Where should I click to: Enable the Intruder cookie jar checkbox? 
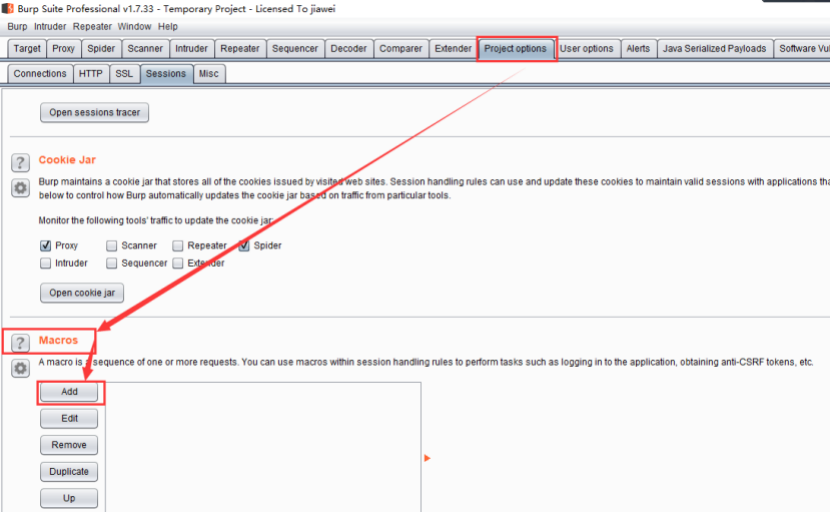point(46,263)
